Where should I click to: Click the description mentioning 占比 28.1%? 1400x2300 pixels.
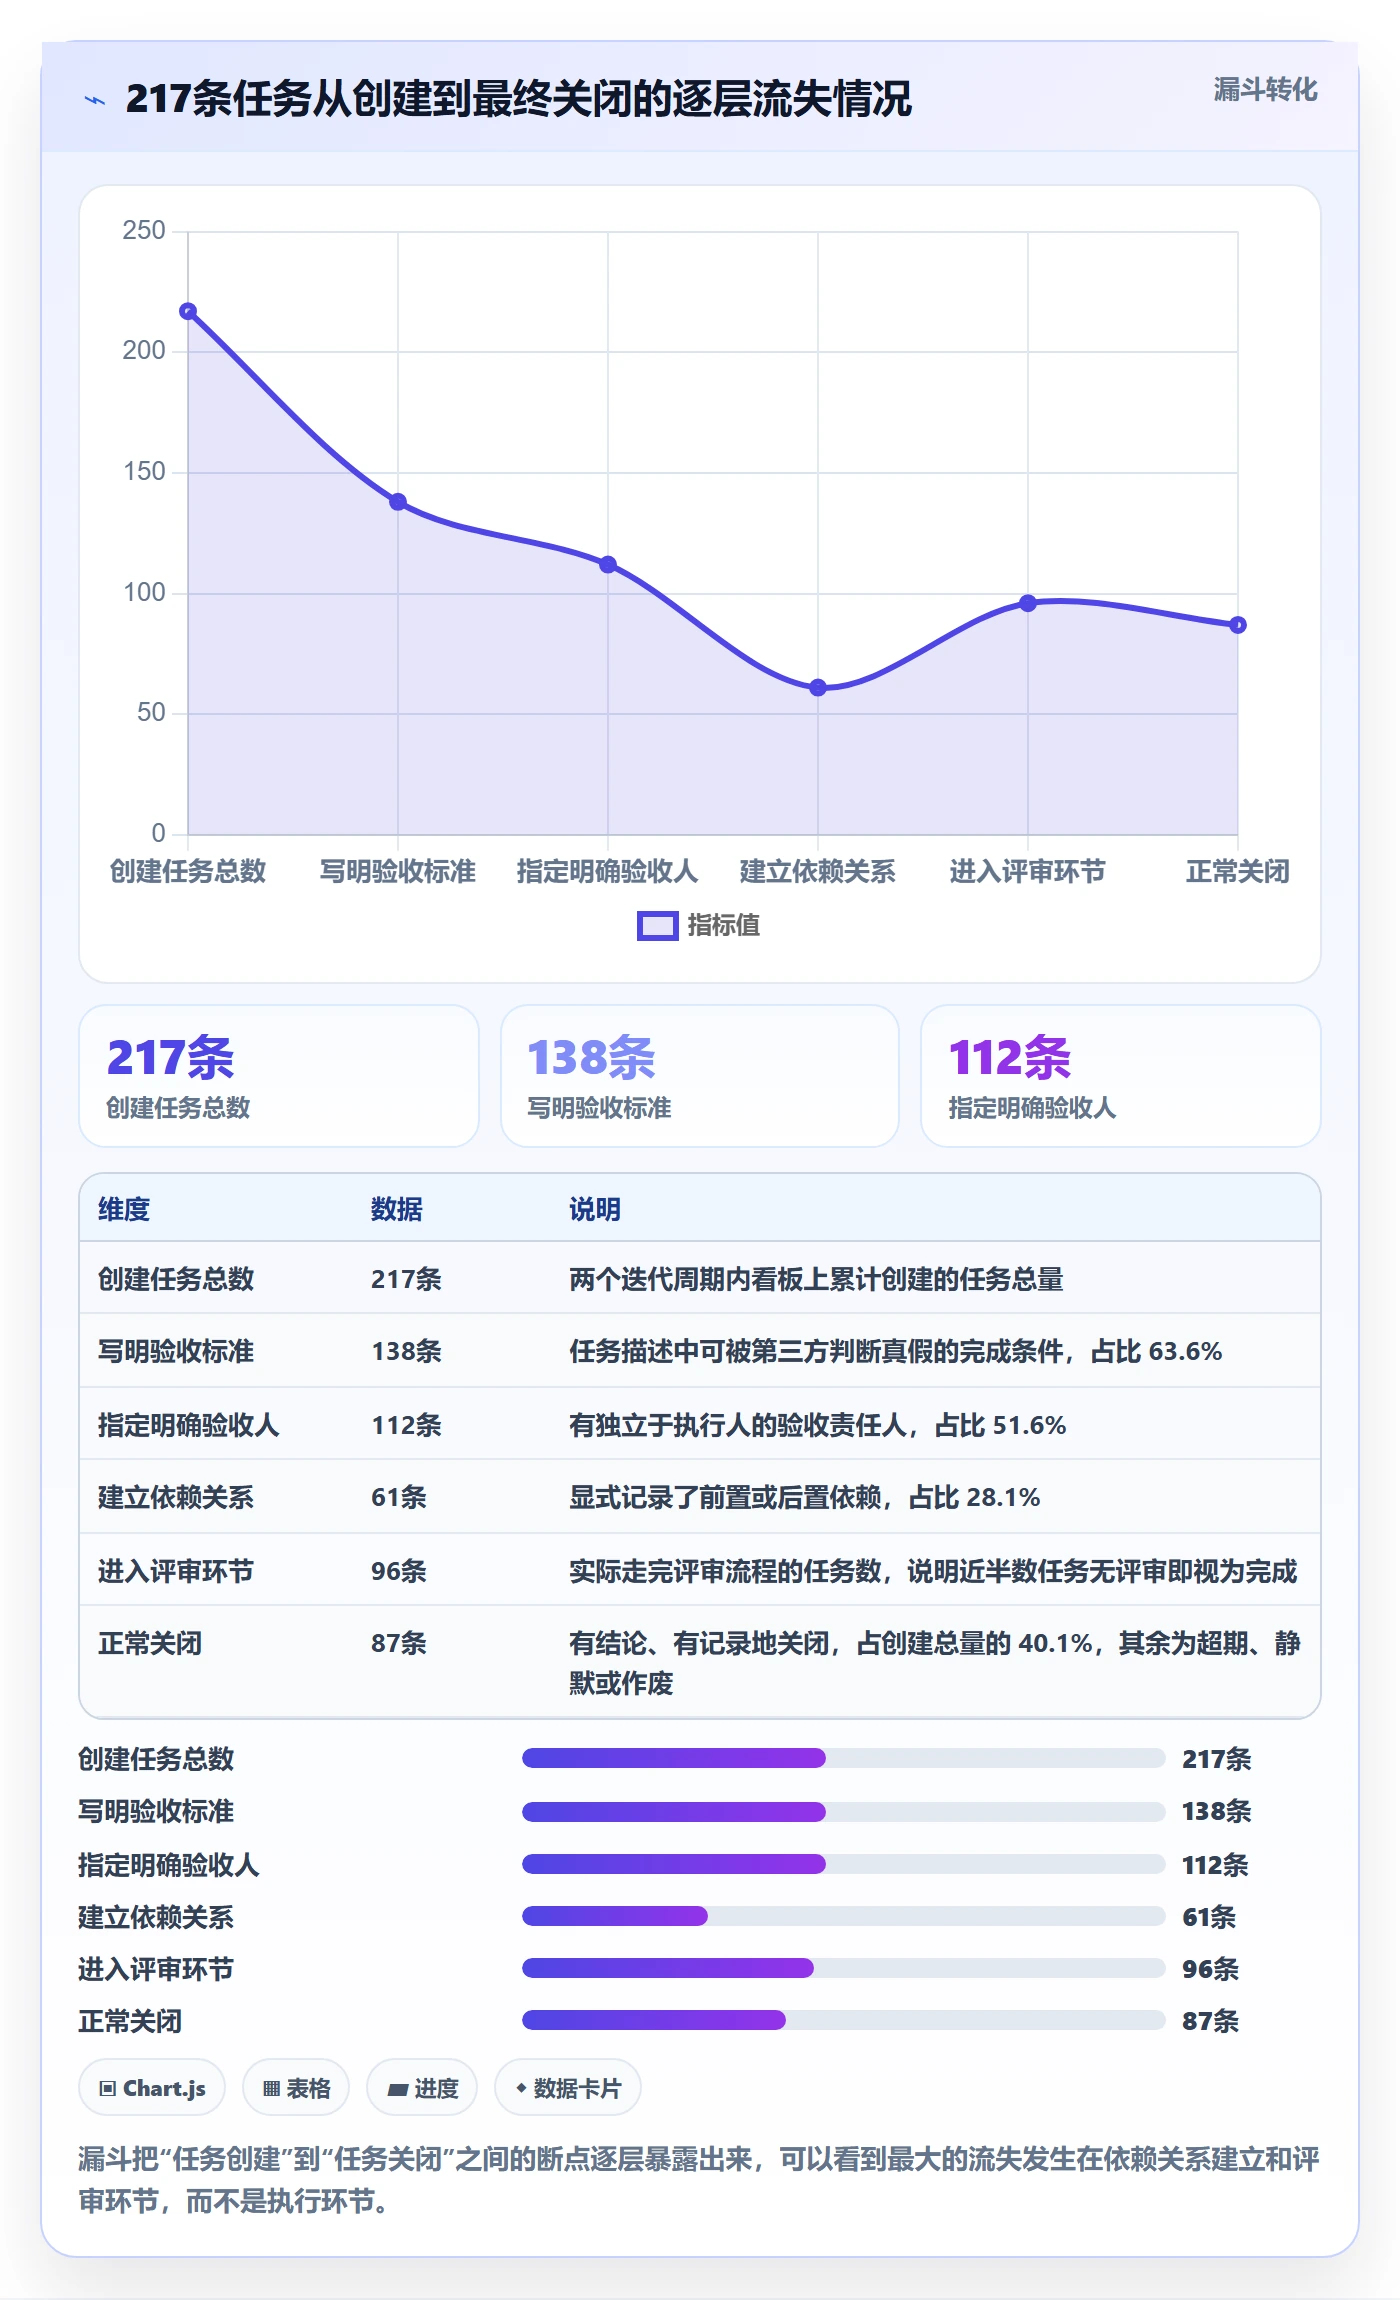[x=805, y=1497]
